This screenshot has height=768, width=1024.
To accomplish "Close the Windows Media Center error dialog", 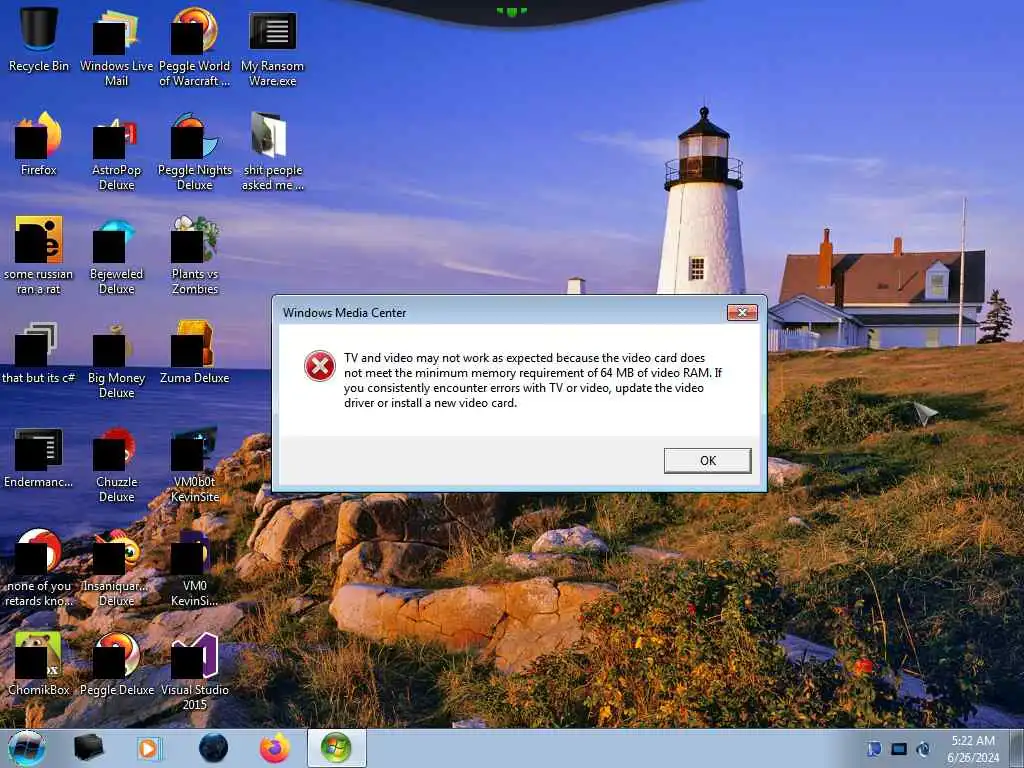I will pyautogui.click(x=743, y=312).
